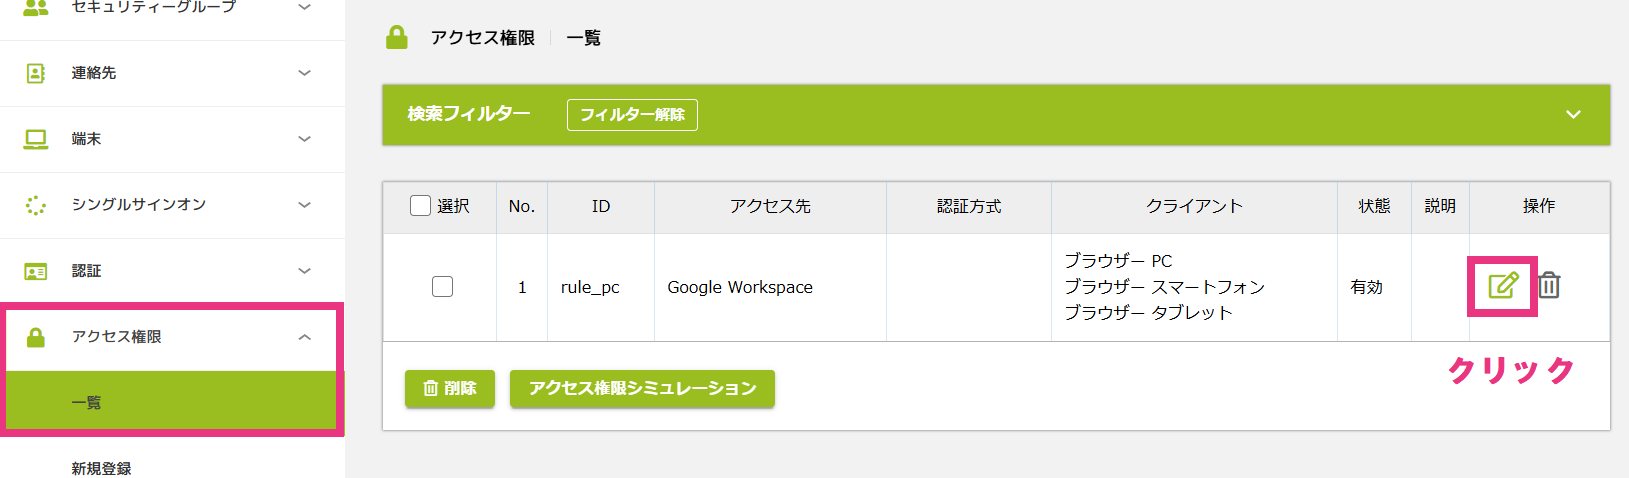The width and height of the screenshot is (1629, 478).
Task: Click the アクセス権限シミュレーション button
Action: point(642,388)
